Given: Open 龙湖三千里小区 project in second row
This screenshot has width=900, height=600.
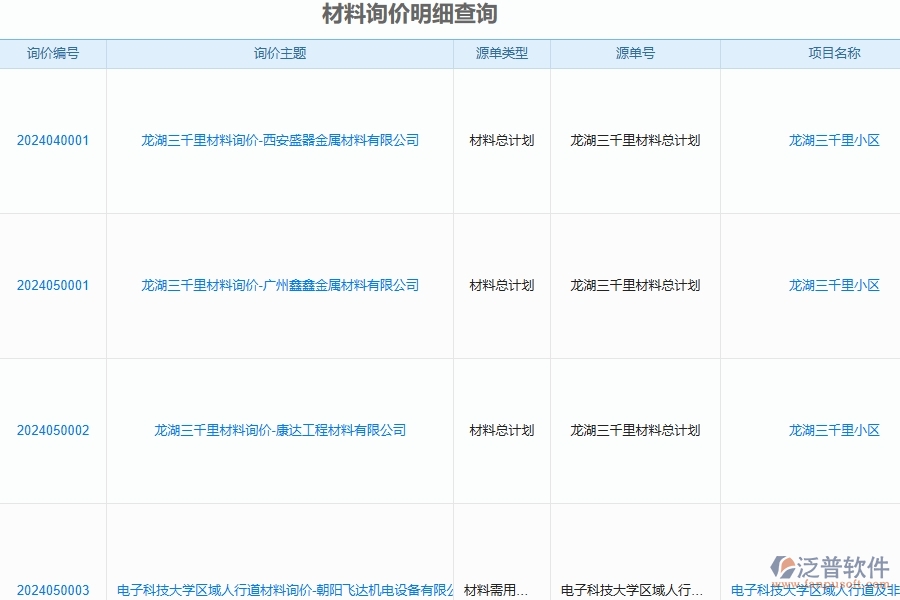Looking at the screenshot, I should click(x=833, y=285).
